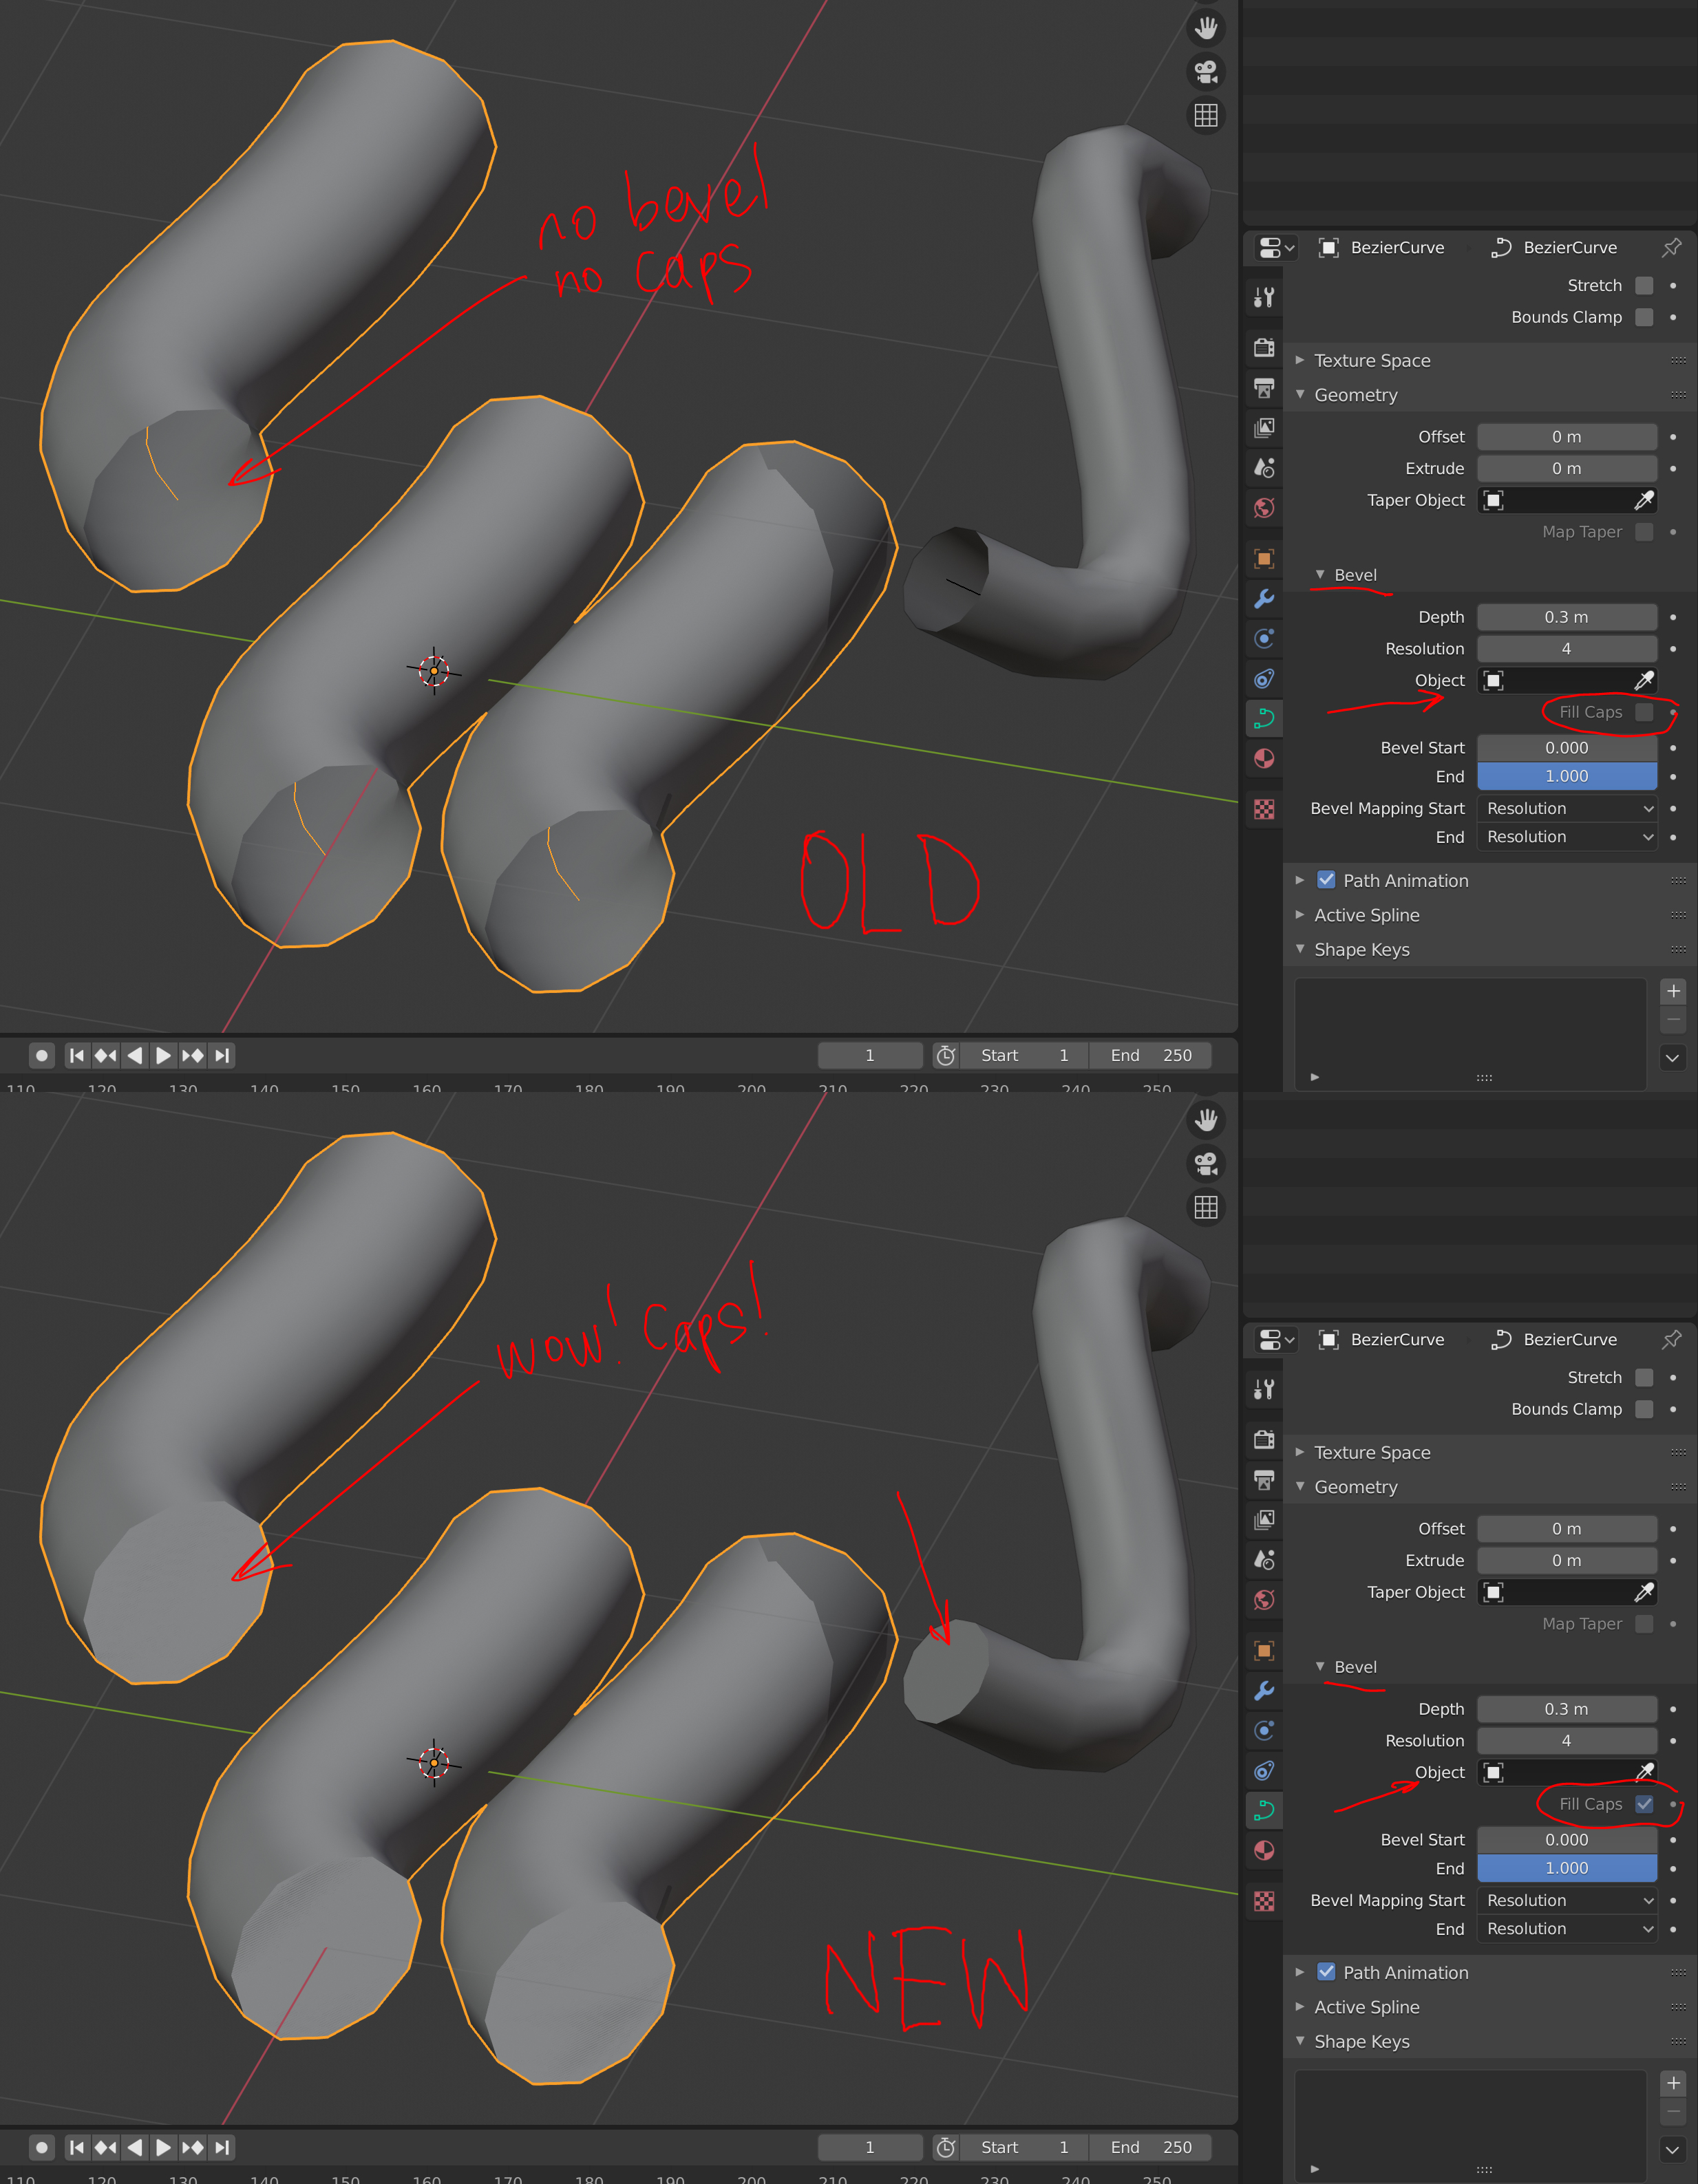Open Scene properties tab in top panel

click(1264, 467)
